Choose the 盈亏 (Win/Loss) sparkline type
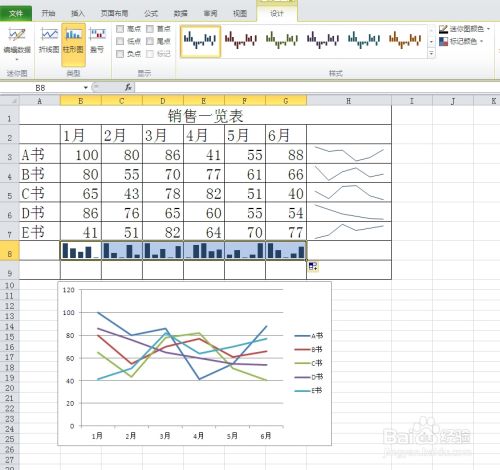 (97, 40)
